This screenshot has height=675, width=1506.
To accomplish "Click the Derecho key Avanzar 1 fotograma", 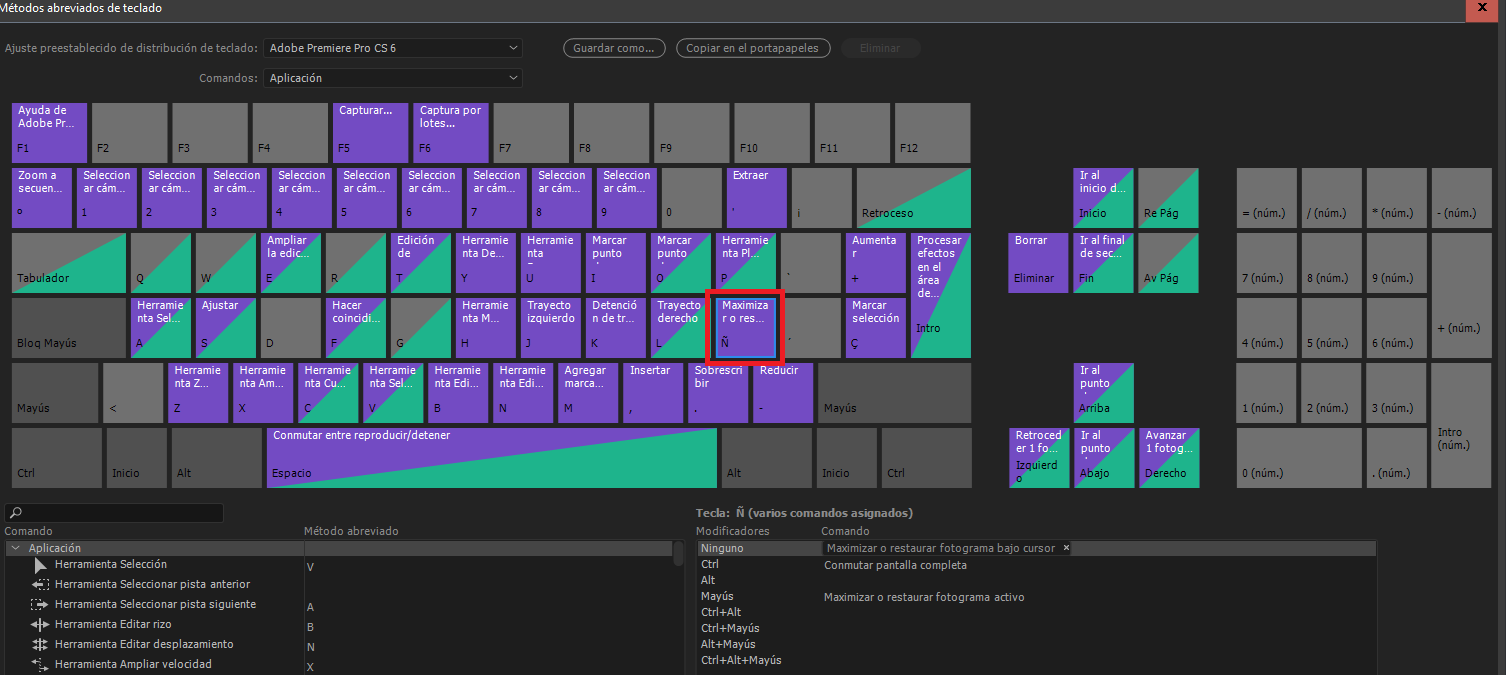I will tap(1168, 457).
